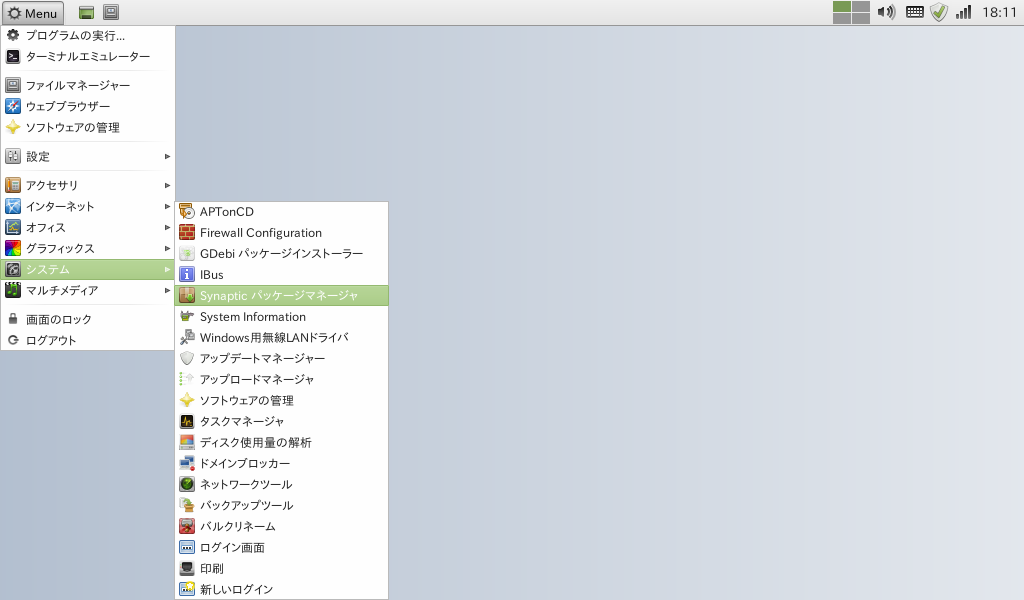
Task: Open the volume speaker icon
Action: tap(886, 12)
